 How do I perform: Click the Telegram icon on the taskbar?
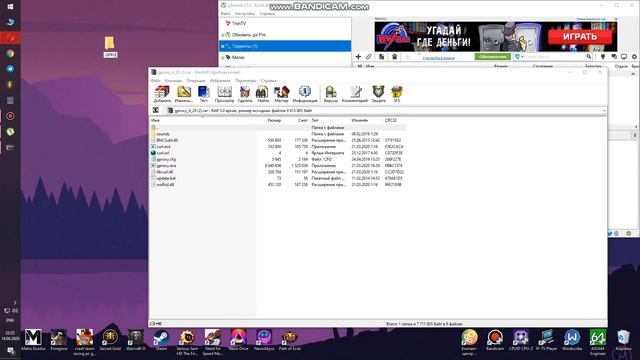[11, 69]
